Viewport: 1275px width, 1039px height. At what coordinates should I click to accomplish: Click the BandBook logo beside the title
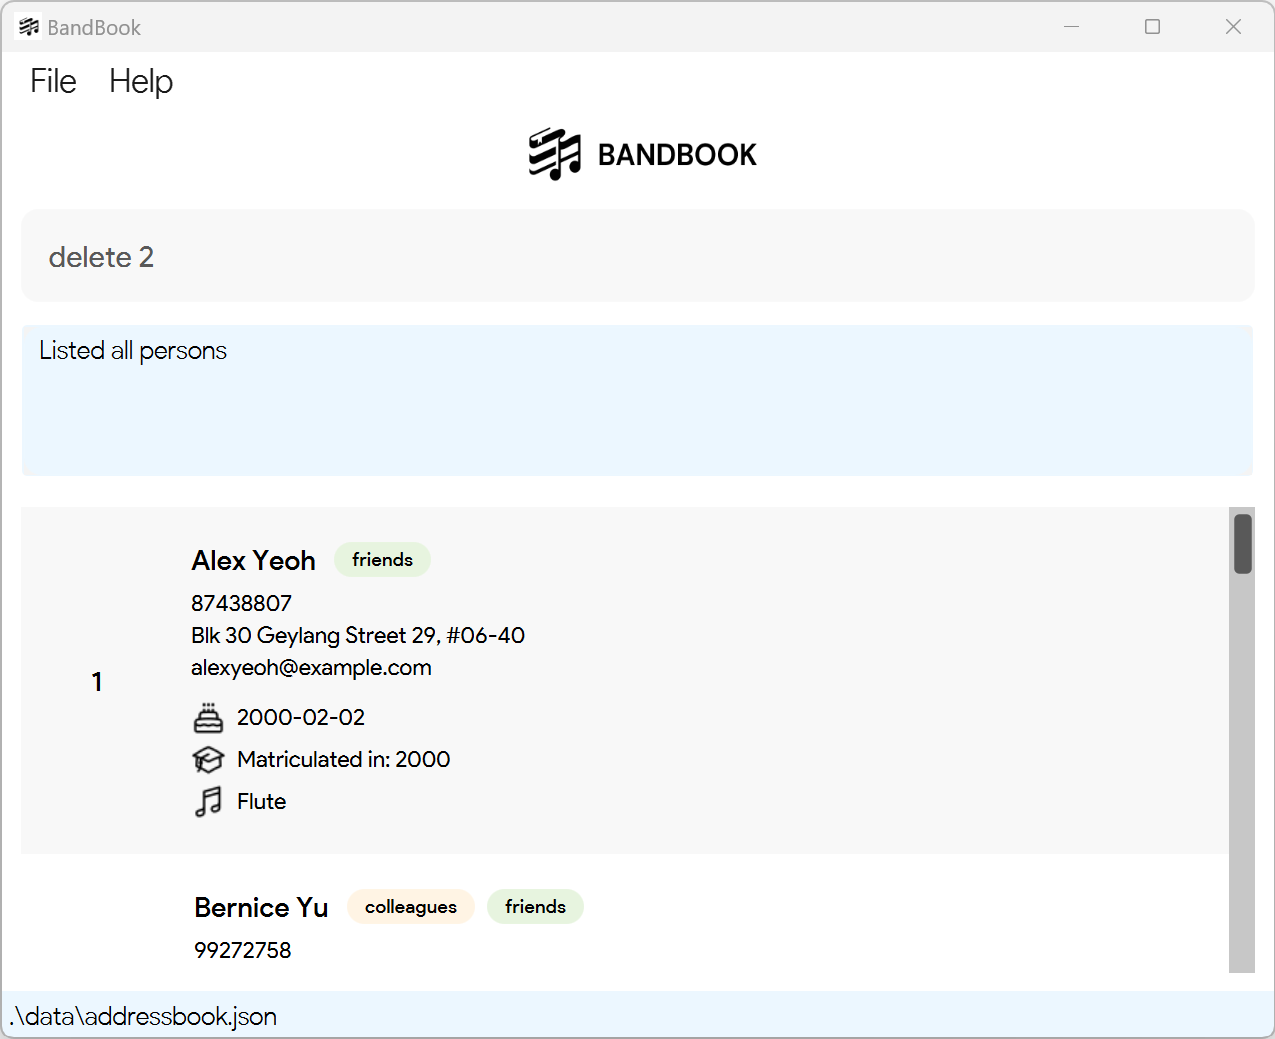(555, 154)
